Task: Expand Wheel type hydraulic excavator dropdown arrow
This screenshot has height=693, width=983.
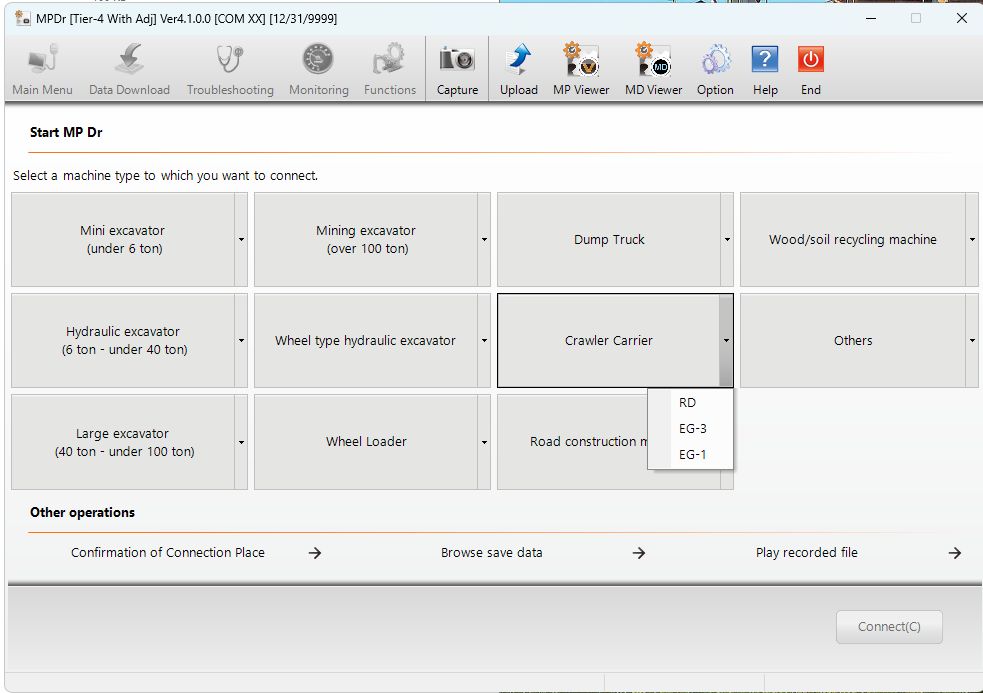Action: coord(484,341)
